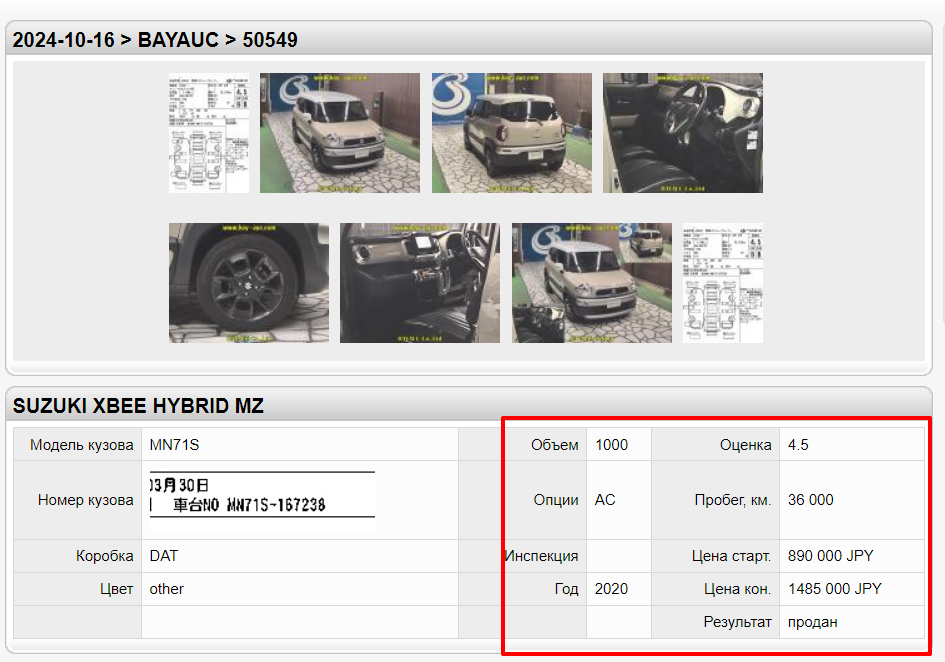Screen dimensions: 945x662
Task: Open the steering wheel interior photo
Action: [x=683, y=133]
